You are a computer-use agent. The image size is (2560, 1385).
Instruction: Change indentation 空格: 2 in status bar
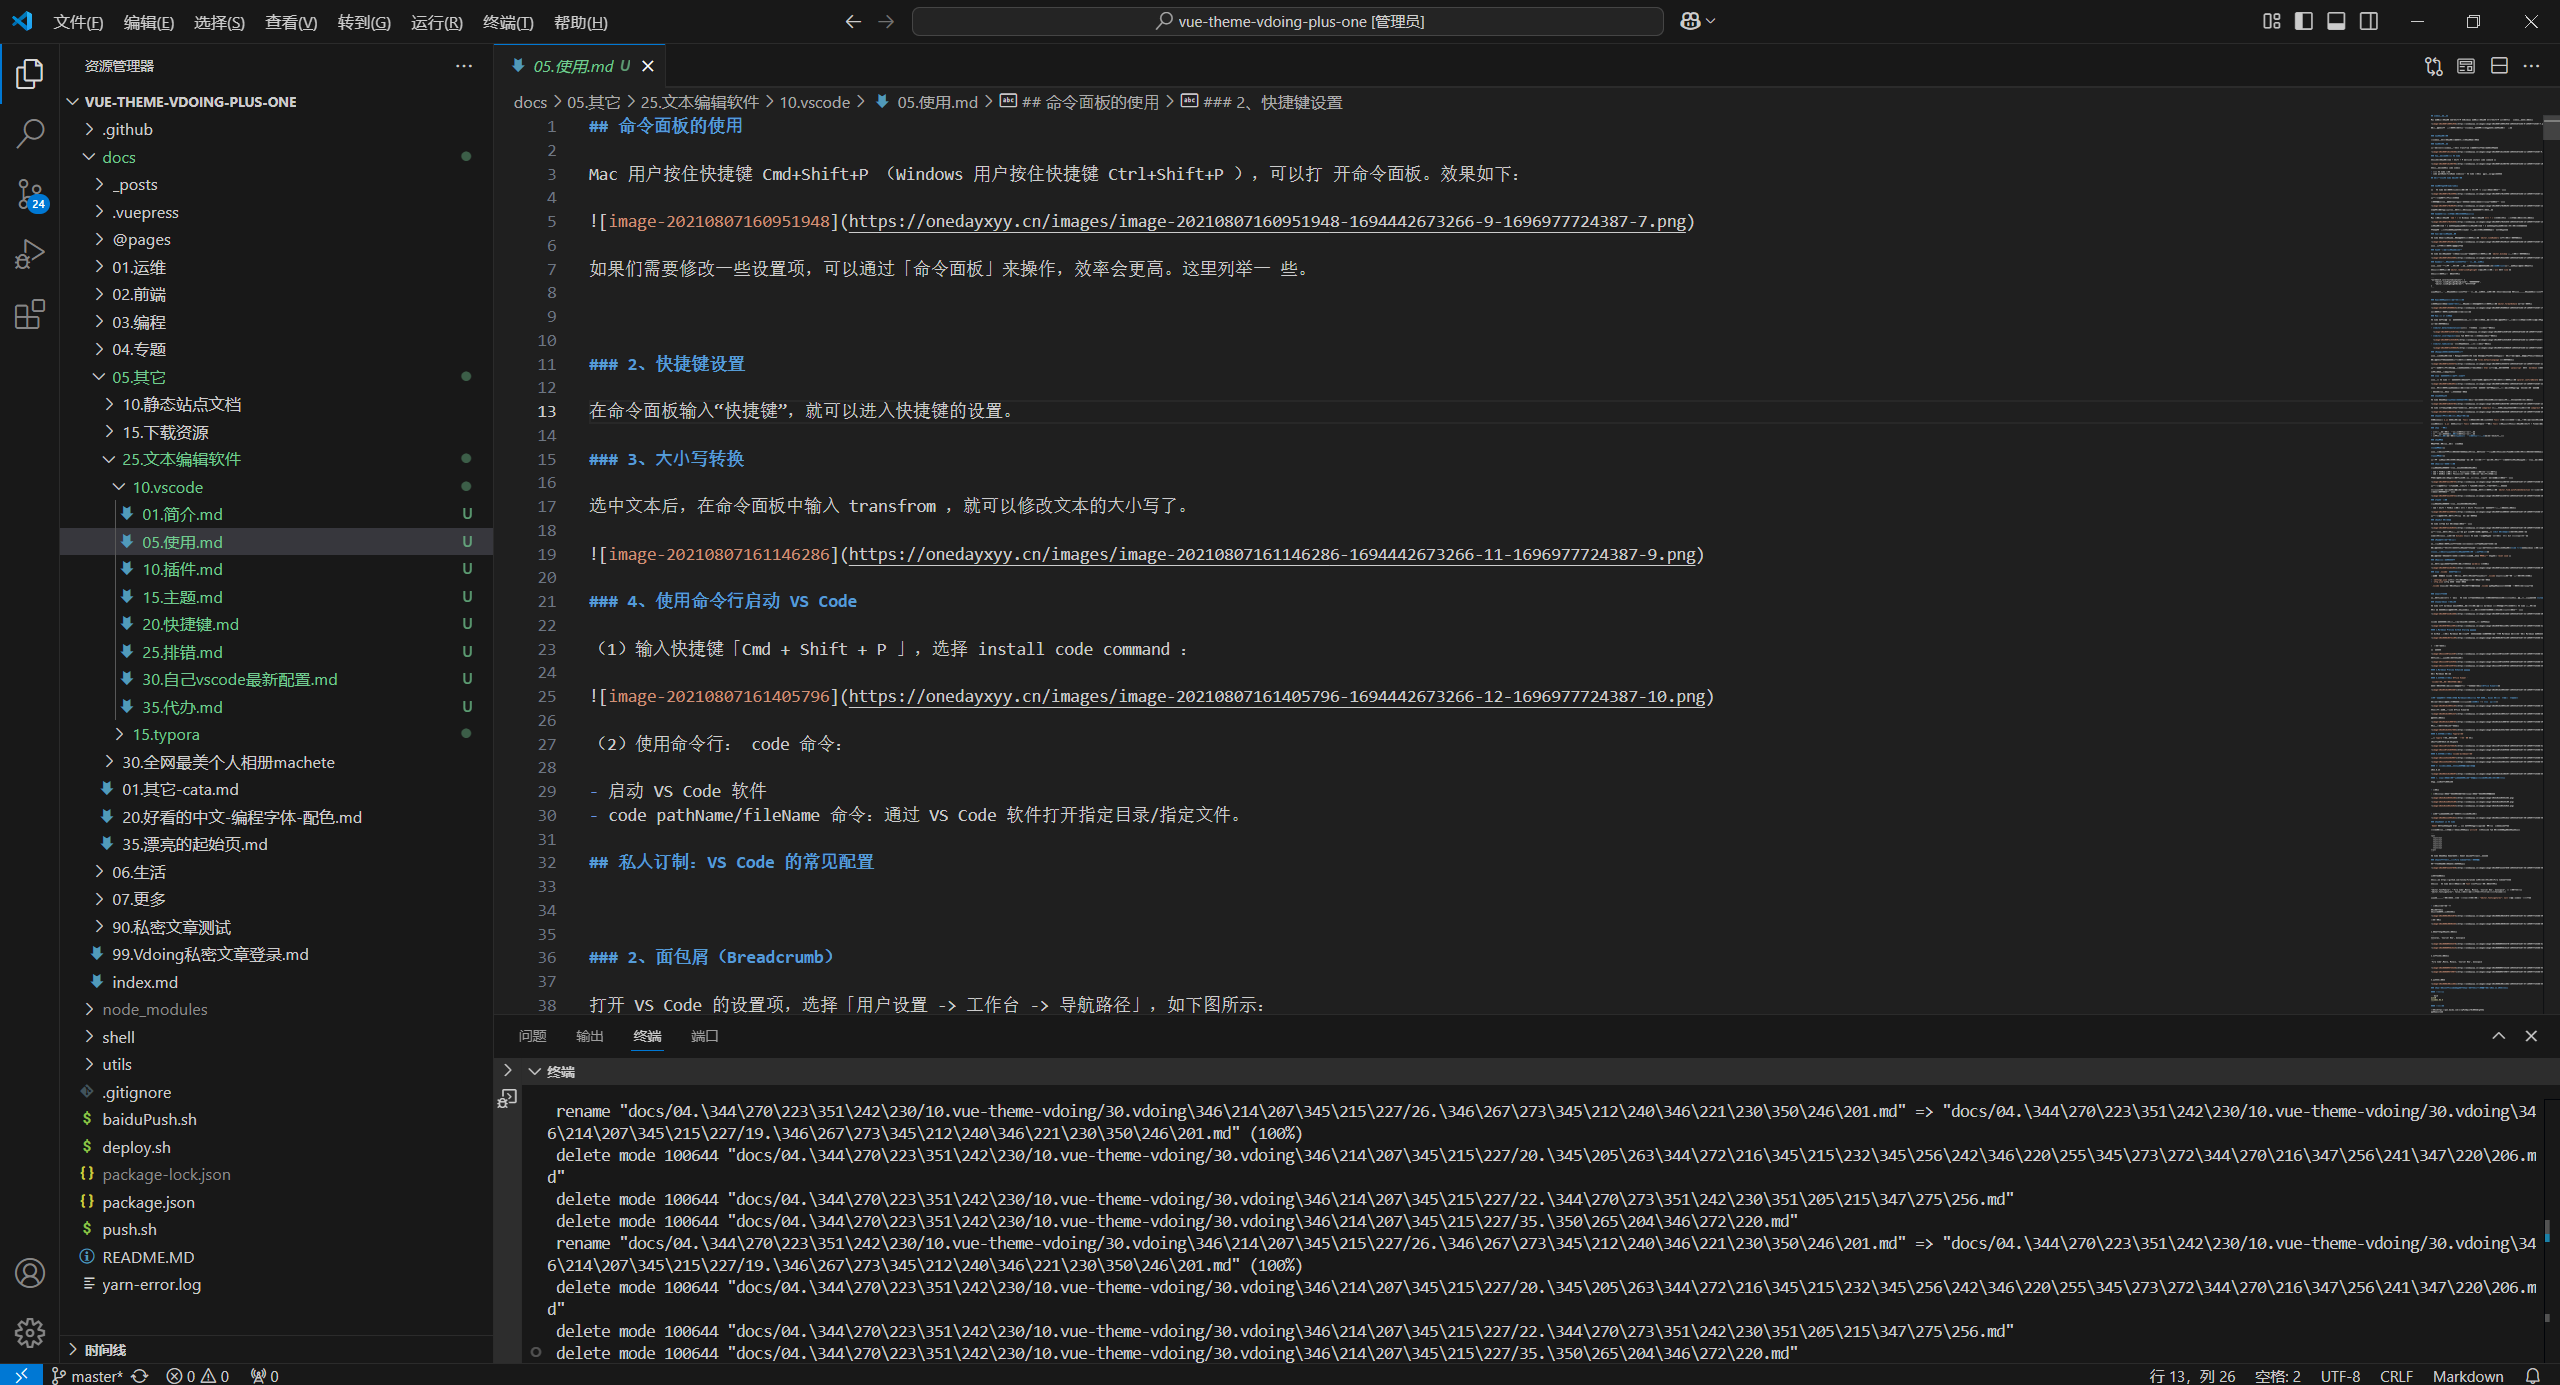pyautogui.click(x=2278, y=1375)
